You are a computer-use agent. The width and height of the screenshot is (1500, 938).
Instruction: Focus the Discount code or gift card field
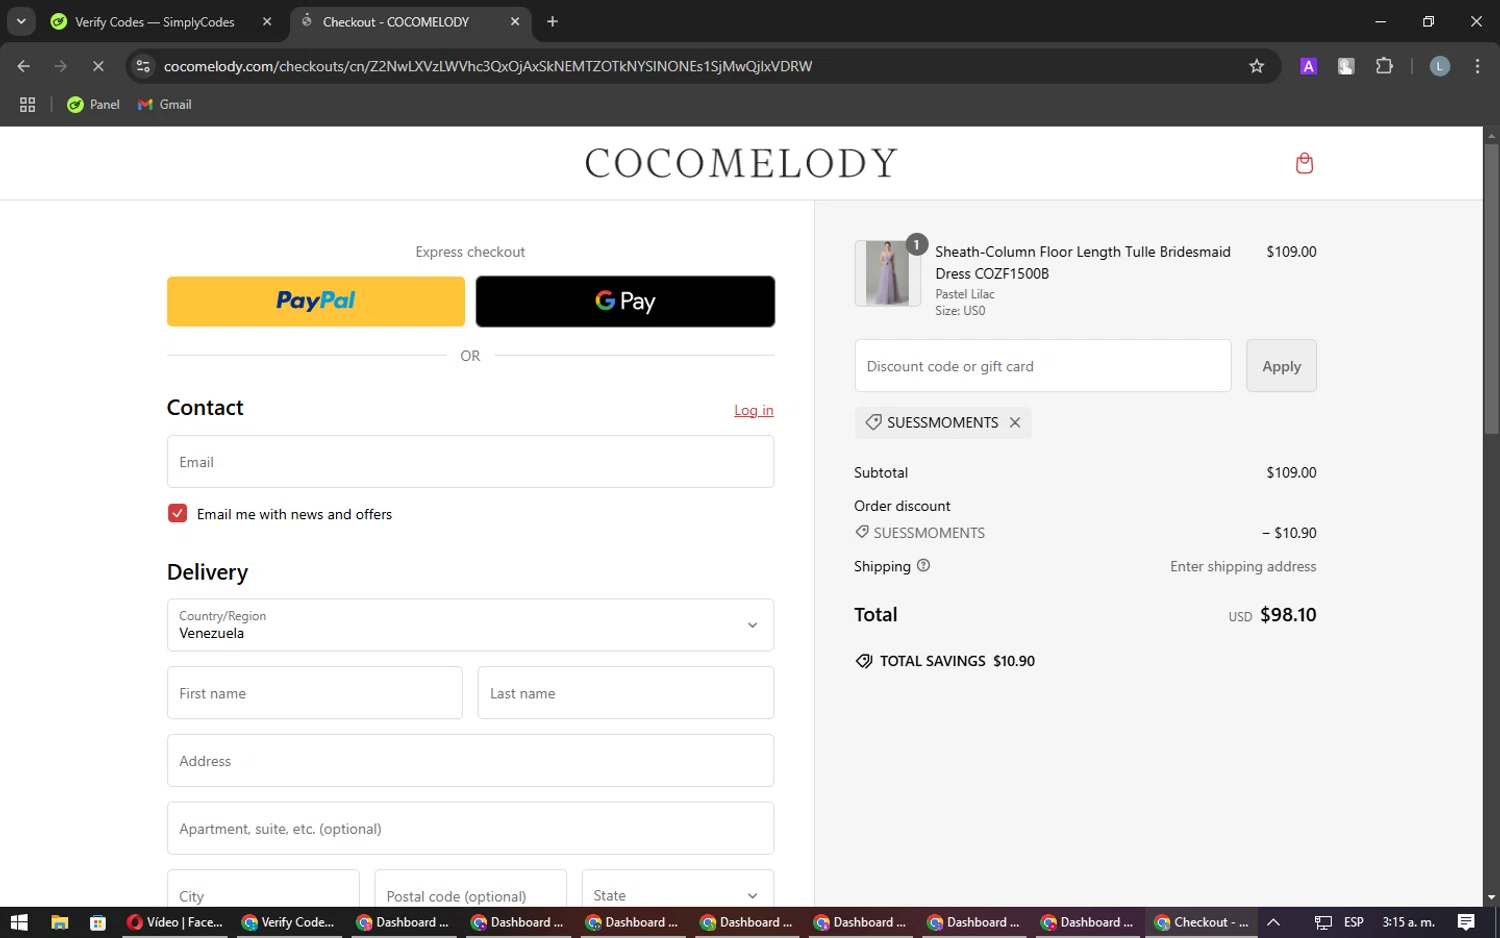coord(1043,365)
